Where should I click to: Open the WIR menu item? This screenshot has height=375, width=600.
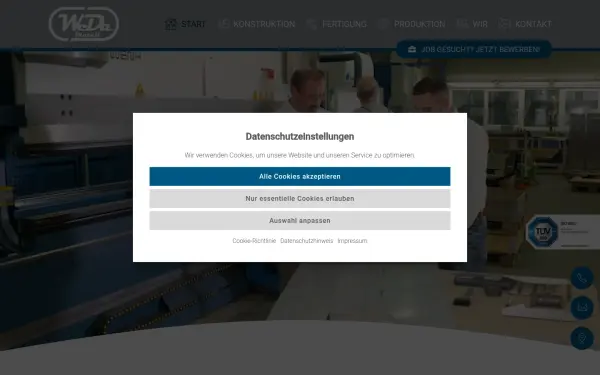[480, 24]
